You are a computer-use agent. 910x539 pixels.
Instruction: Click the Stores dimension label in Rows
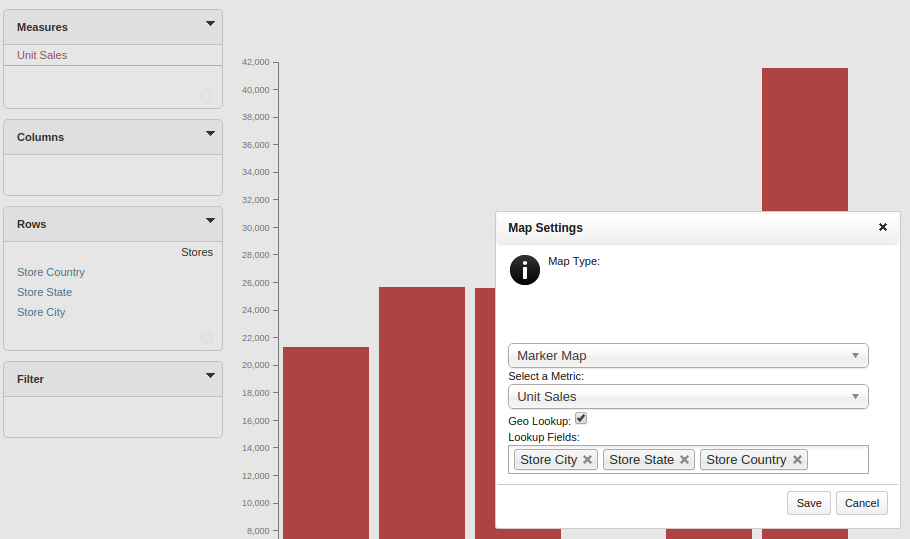[x=197, y=252]
